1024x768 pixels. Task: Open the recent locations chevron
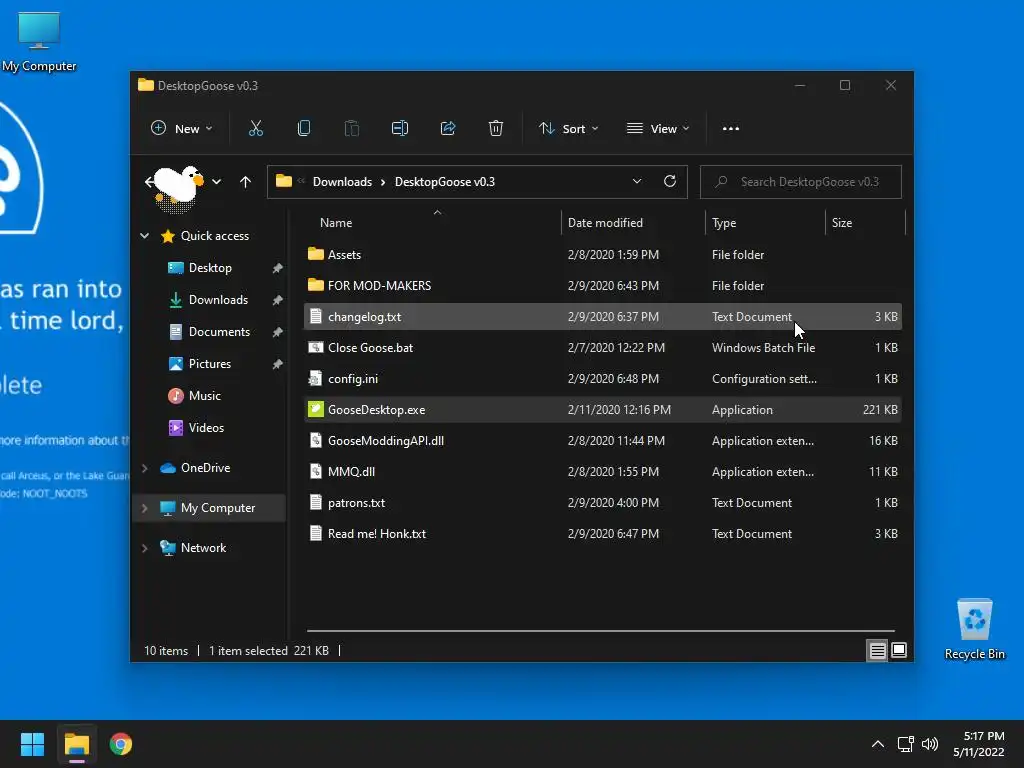click(216, 182)
